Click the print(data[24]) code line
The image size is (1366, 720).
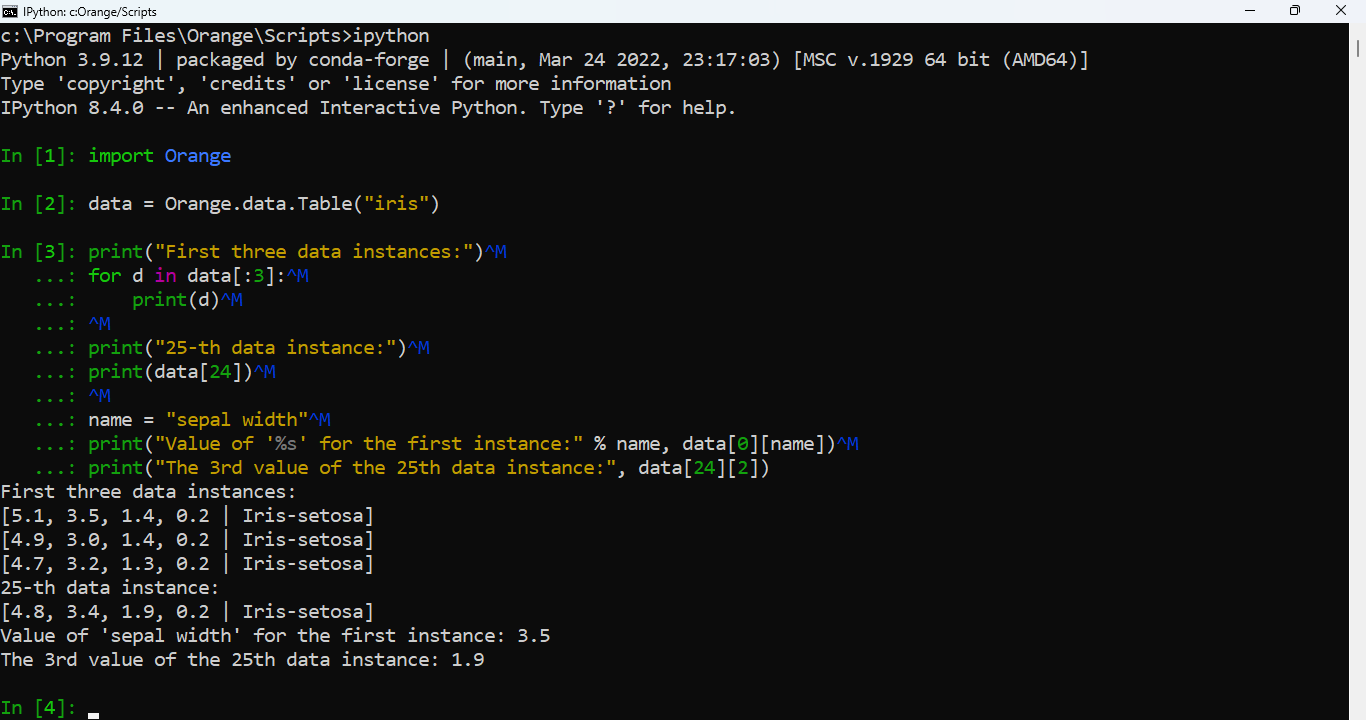[170, 372]
